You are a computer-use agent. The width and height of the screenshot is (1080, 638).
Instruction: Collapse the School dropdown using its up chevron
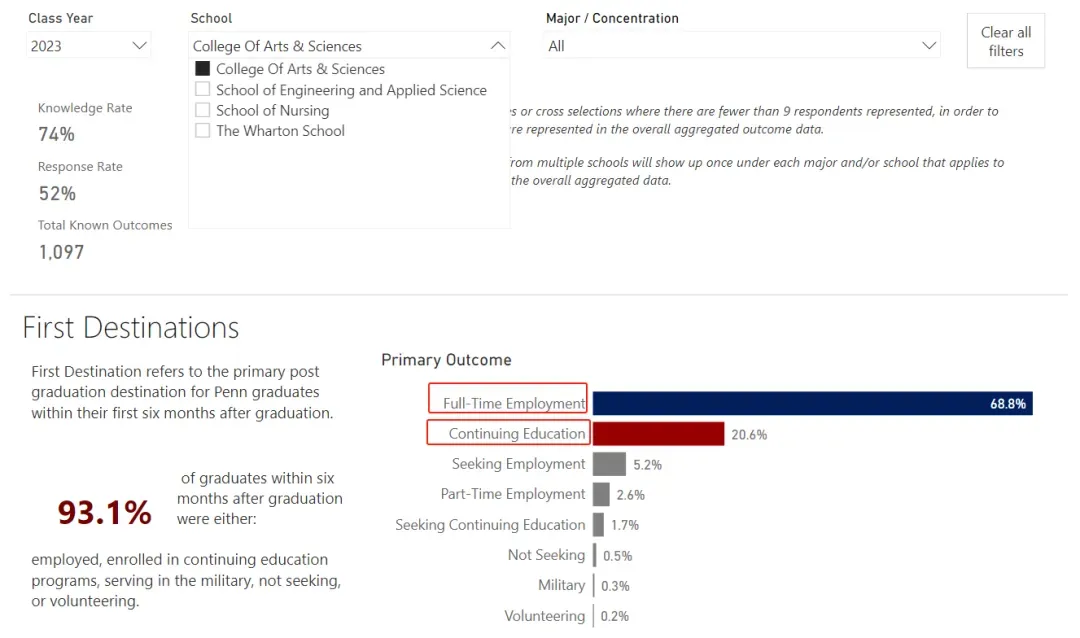coord(497,46)
